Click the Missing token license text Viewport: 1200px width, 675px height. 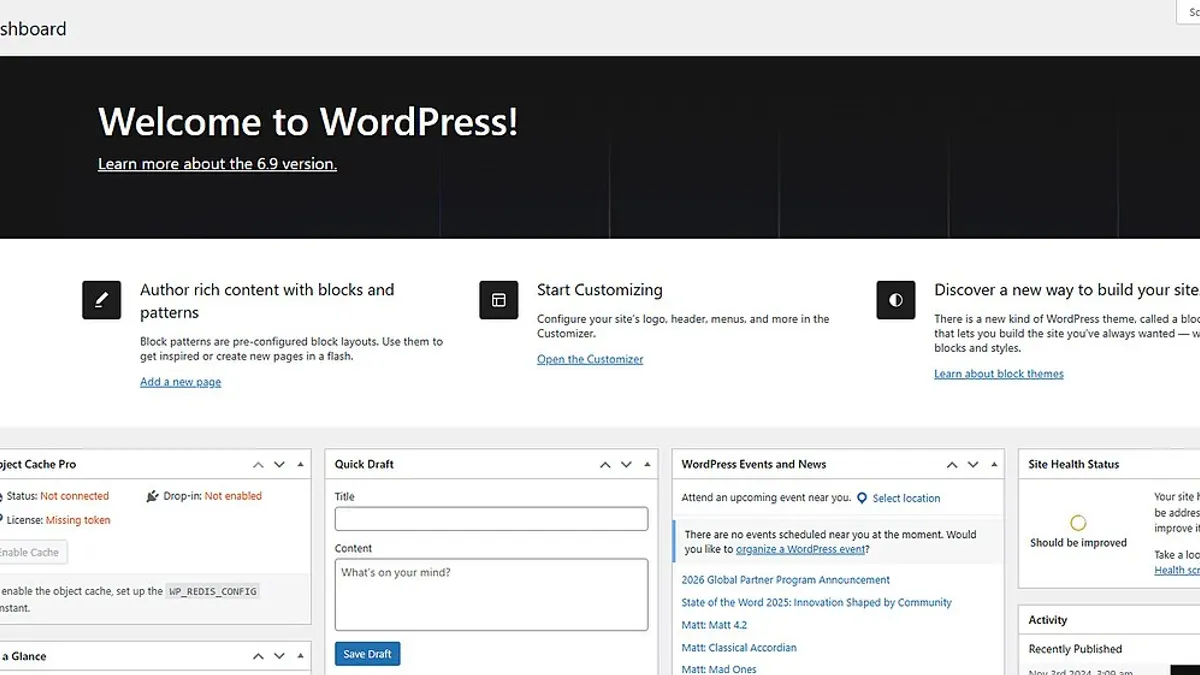pyautogui.click(x=78, y=520)
